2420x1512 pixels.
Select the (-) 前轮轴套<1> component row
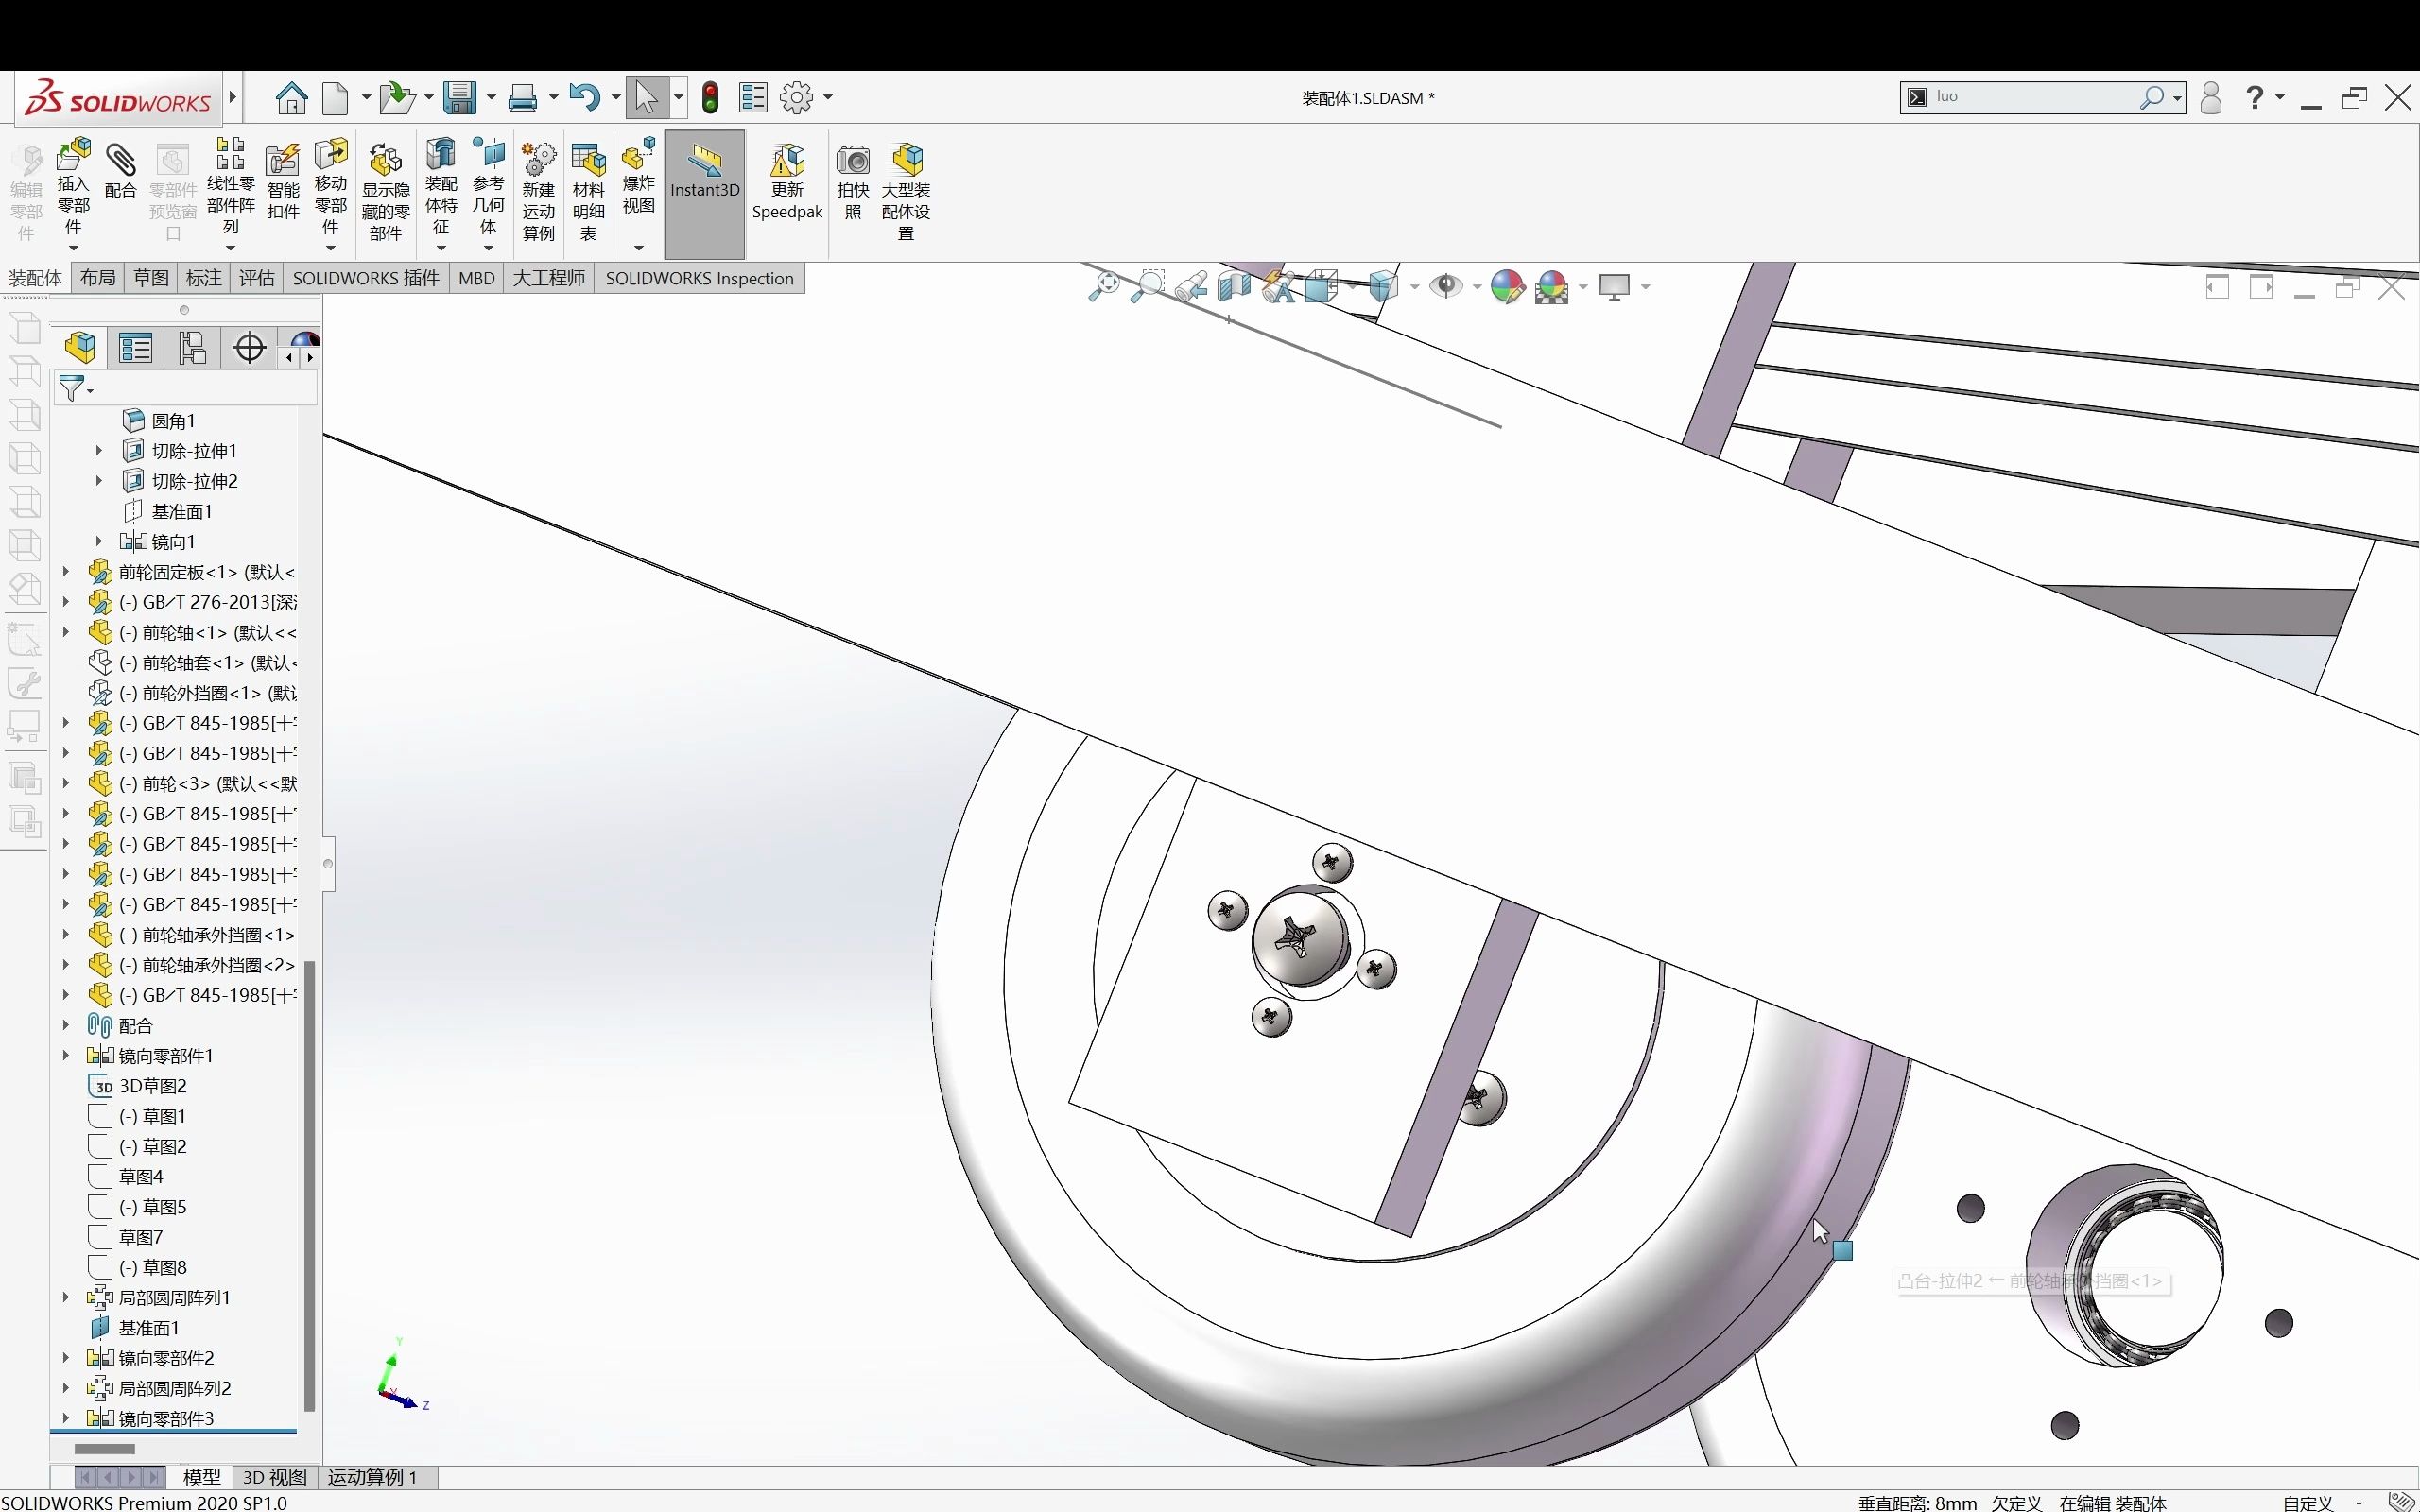(x=193, y=662)
